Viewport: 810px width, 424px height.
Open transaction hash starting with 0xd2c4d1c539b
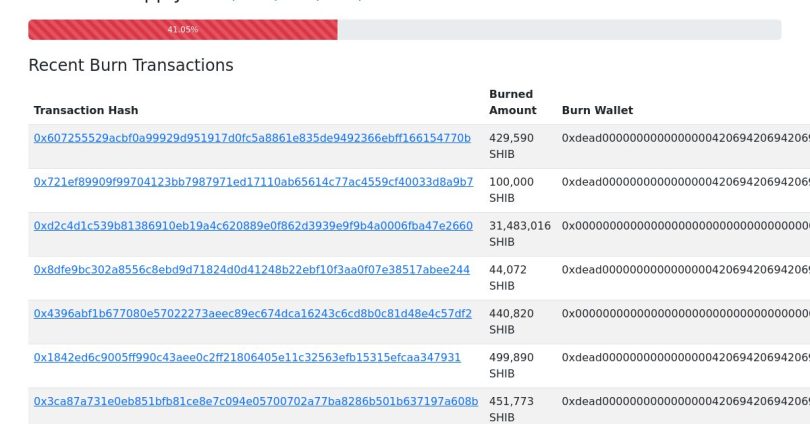[x=253, y=226]
